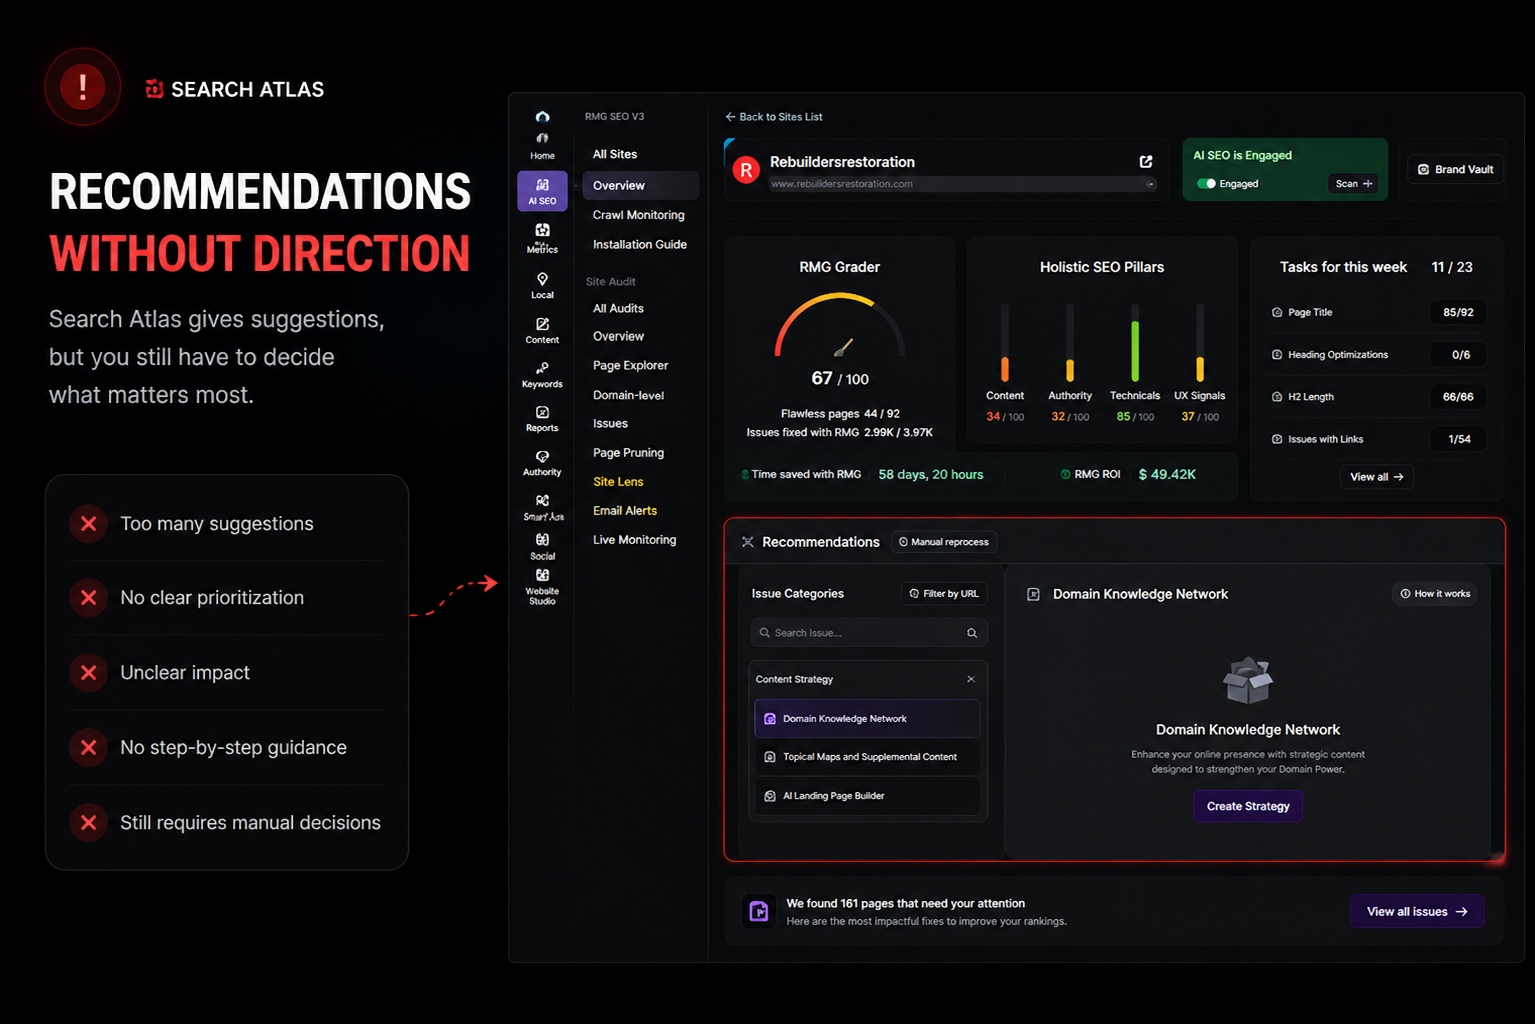Viewport: 1535px width, 1024px height.
Task: Open the Brand Vault
Action: [x=1455, y=169]
